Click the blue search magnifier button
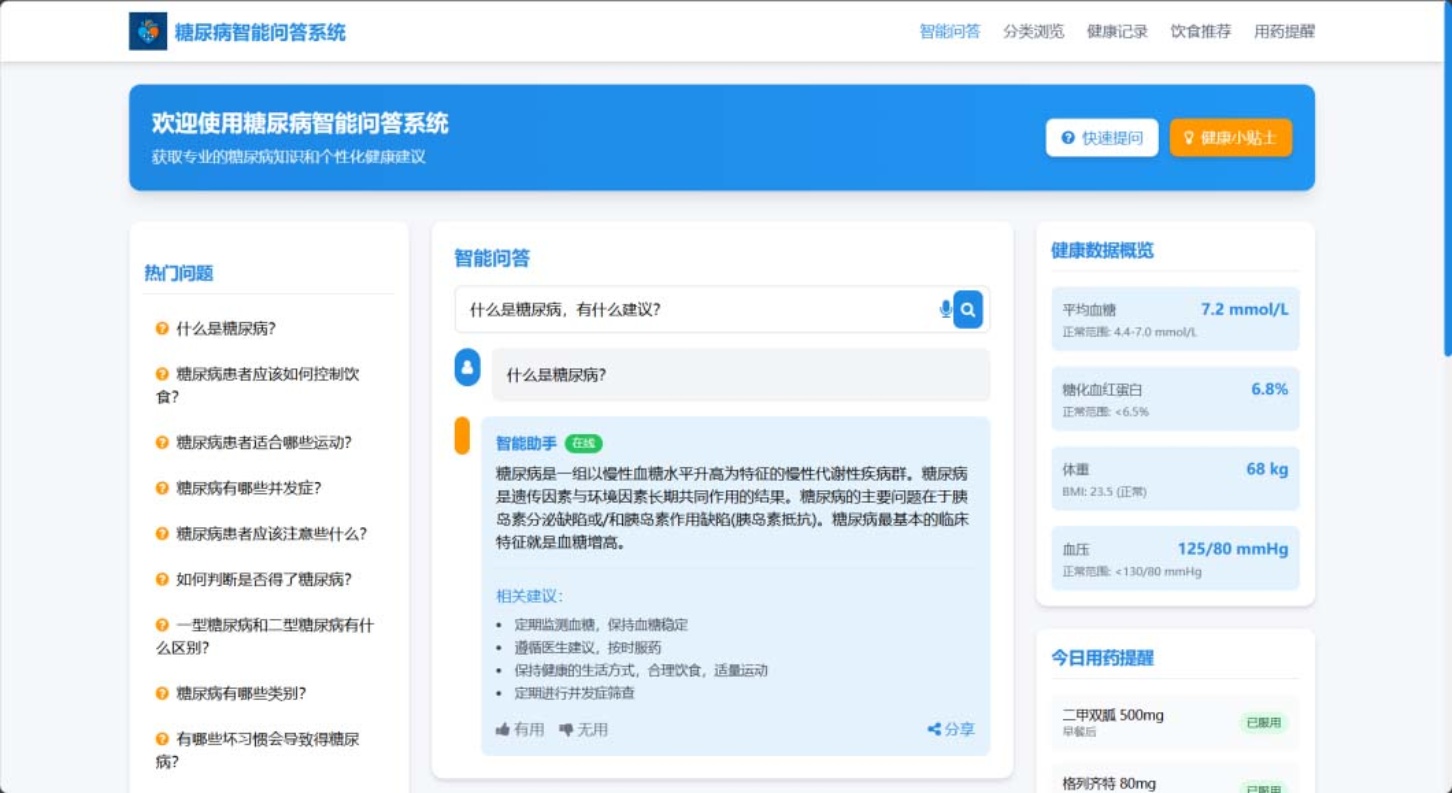Screen dimensions: 1452x793 (967, 310)
